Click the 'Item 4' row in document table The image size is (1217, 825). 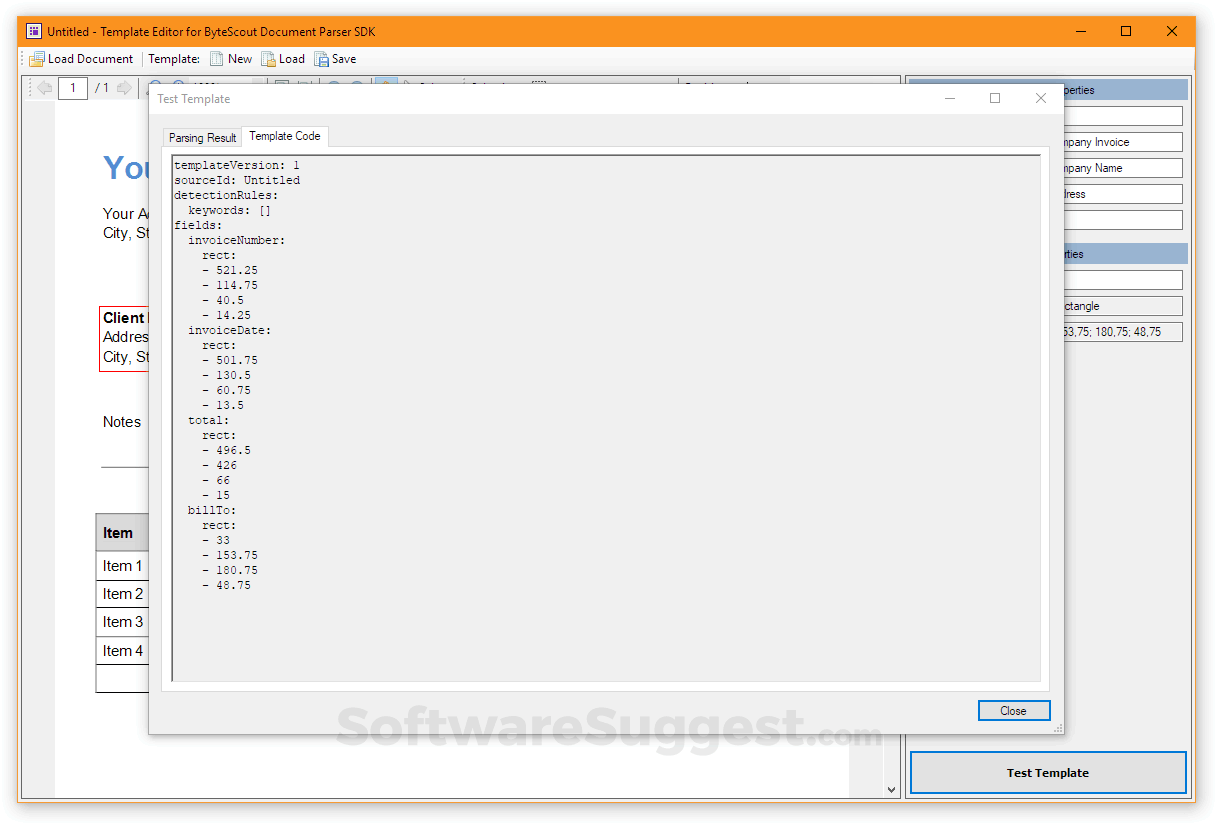click(122, 651)
